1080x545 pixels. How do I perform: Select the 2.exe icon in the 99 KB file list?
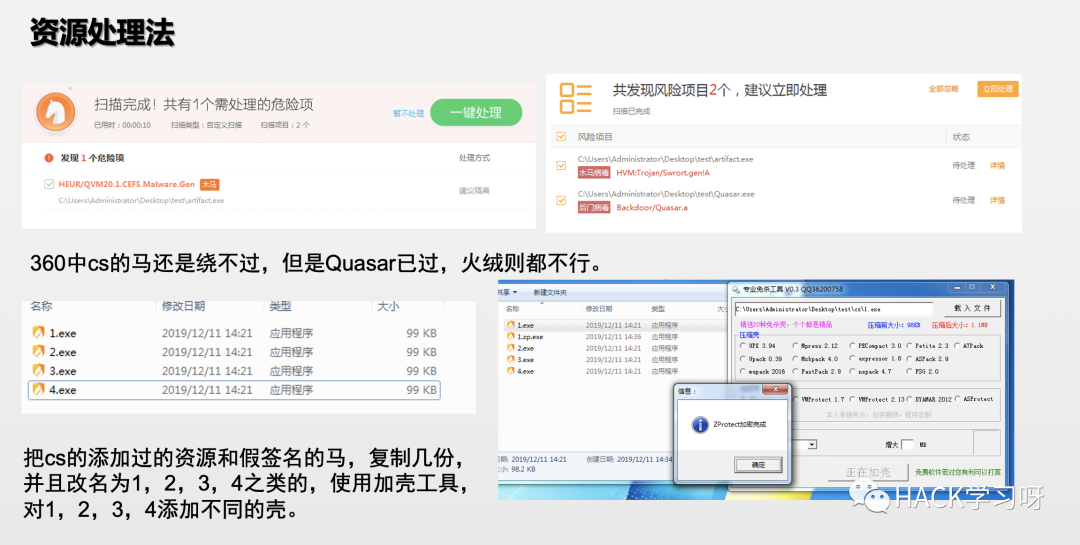click(39, 351)
